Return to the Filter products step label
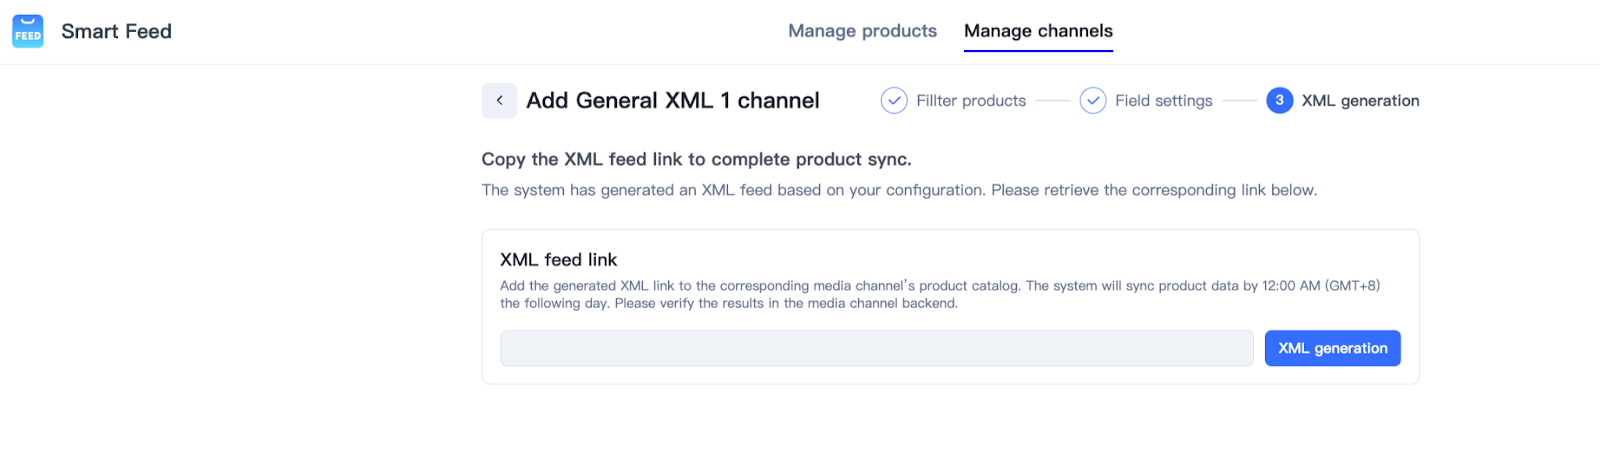 point(971,101)
